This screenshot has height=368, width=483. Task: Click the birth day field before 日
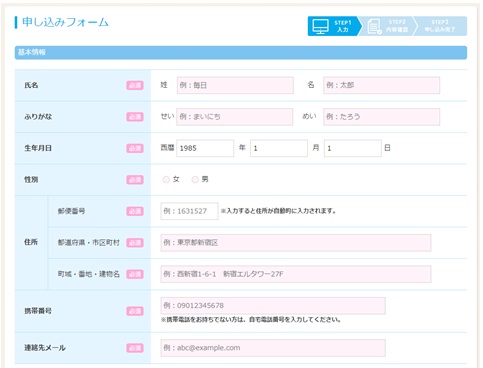click(x=353, y=148)
